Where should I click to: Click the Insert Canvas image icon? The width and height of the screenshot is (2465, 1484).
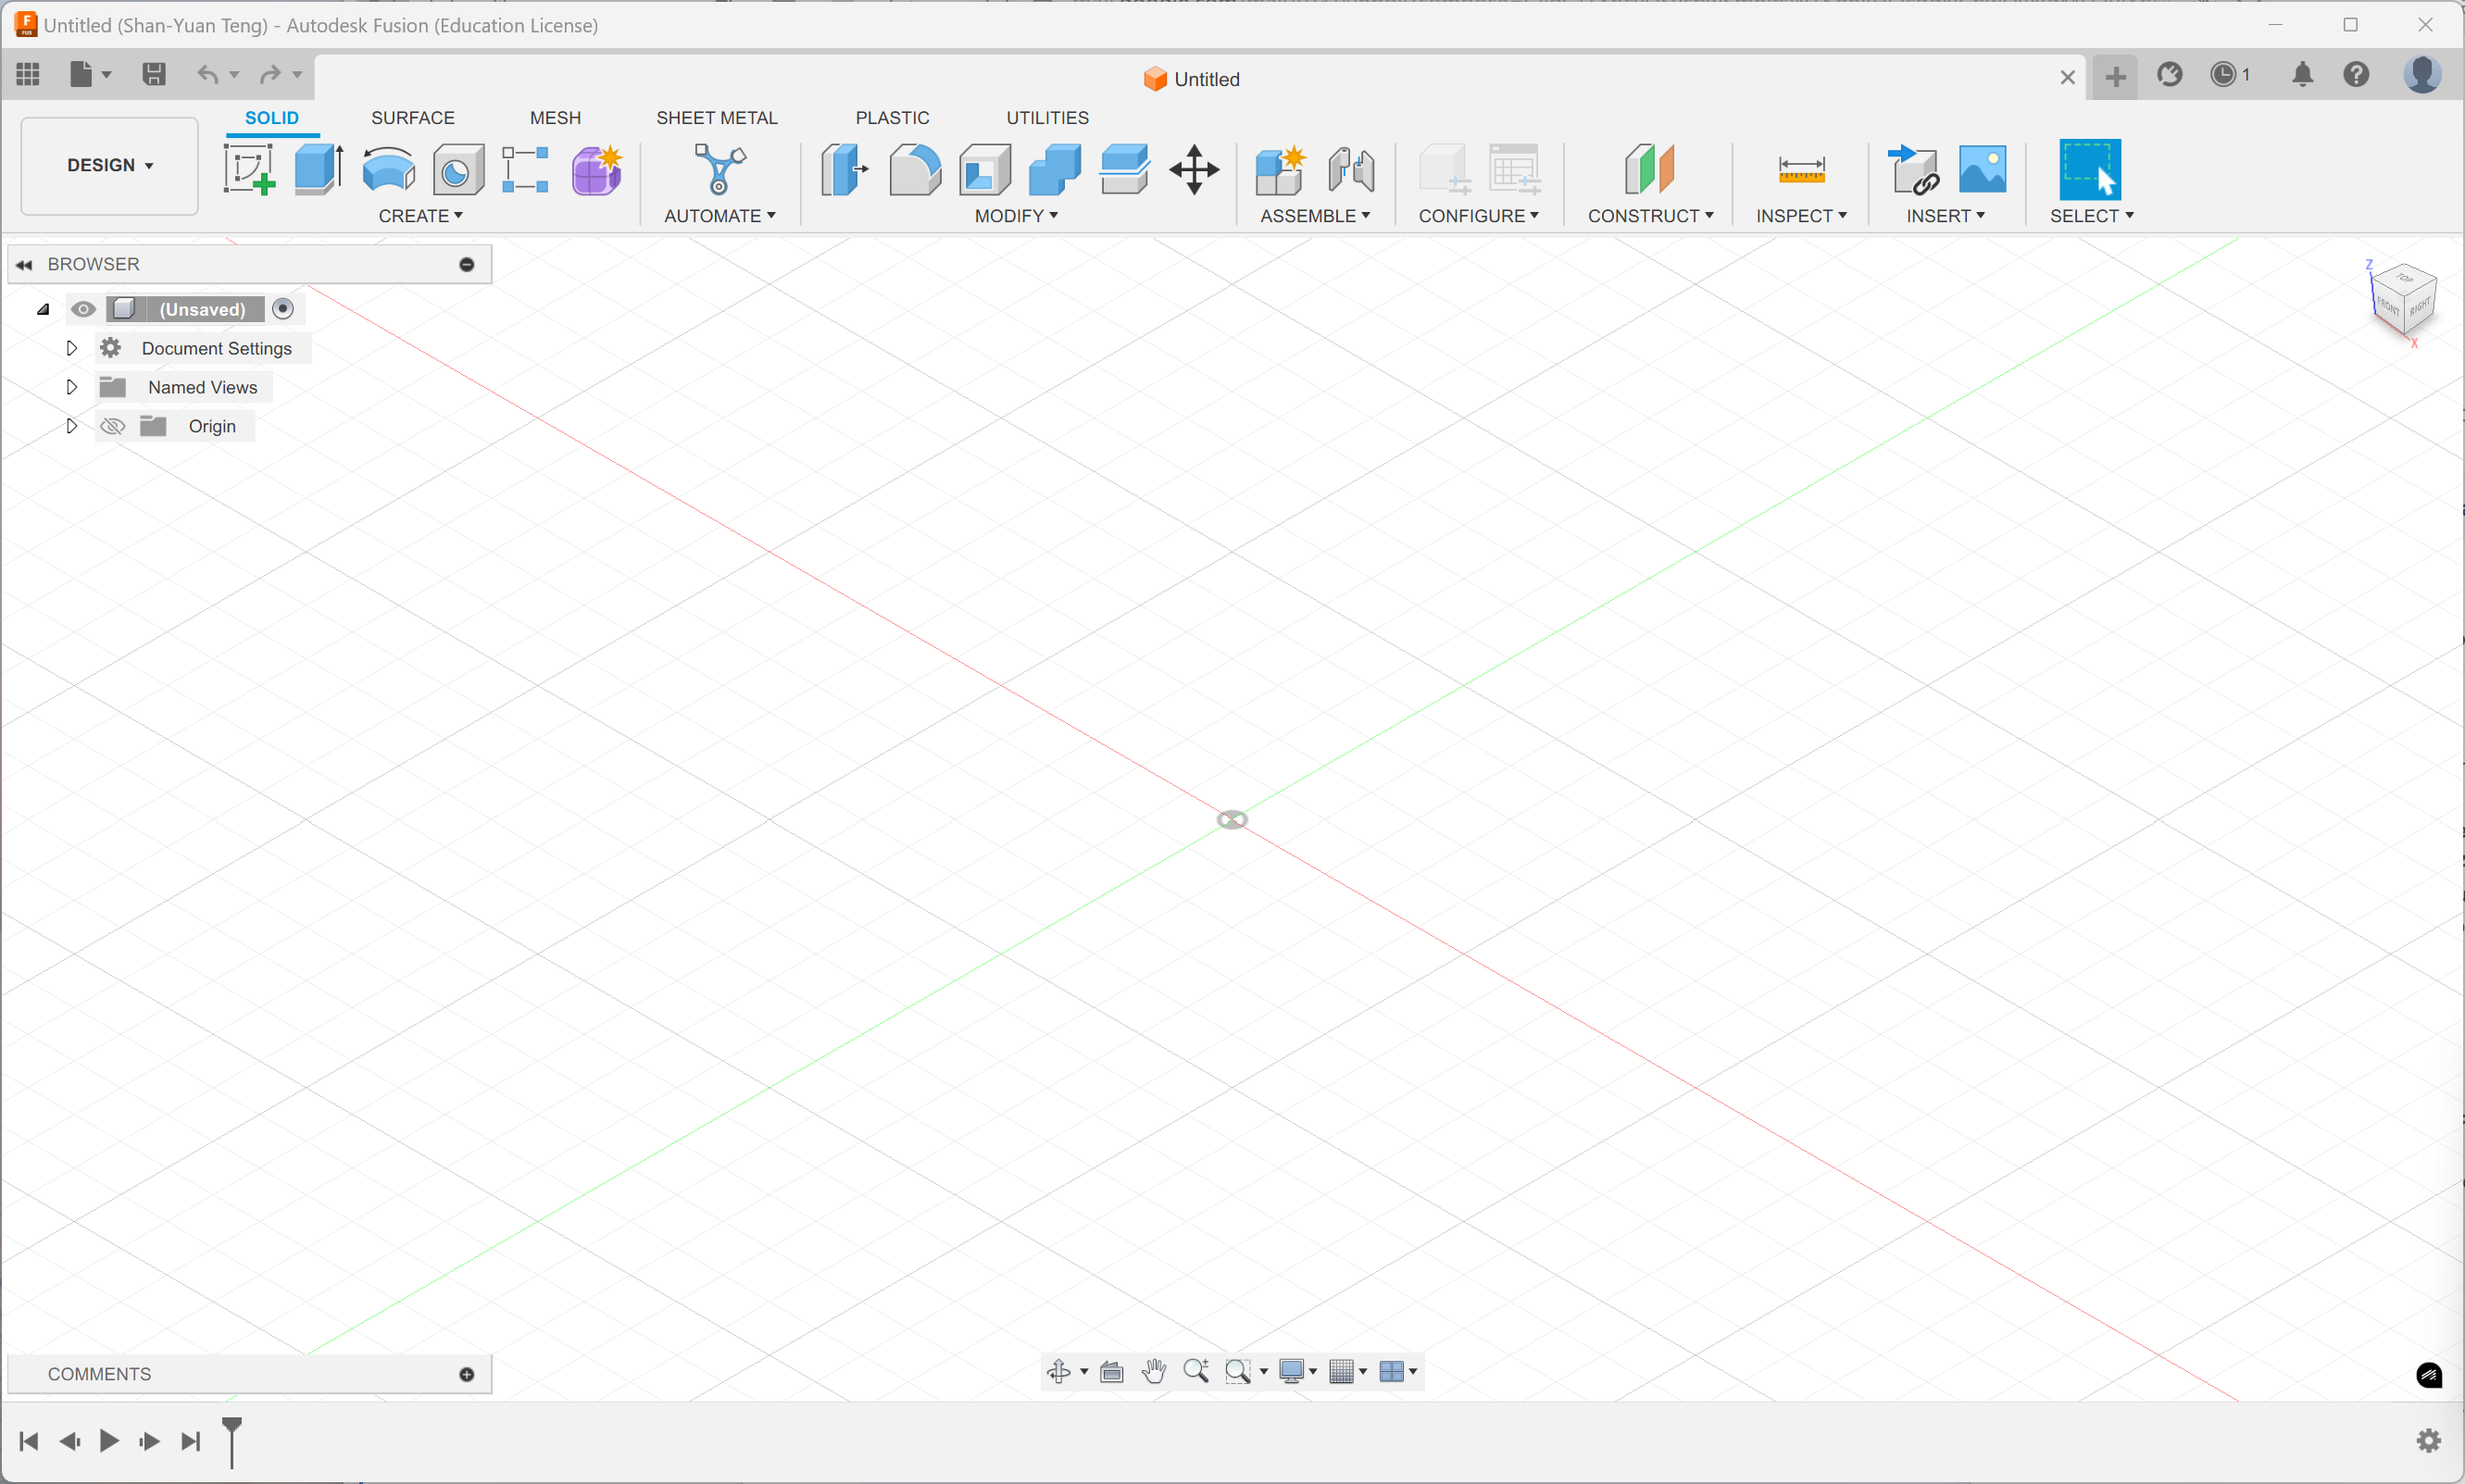[1982, 168]
